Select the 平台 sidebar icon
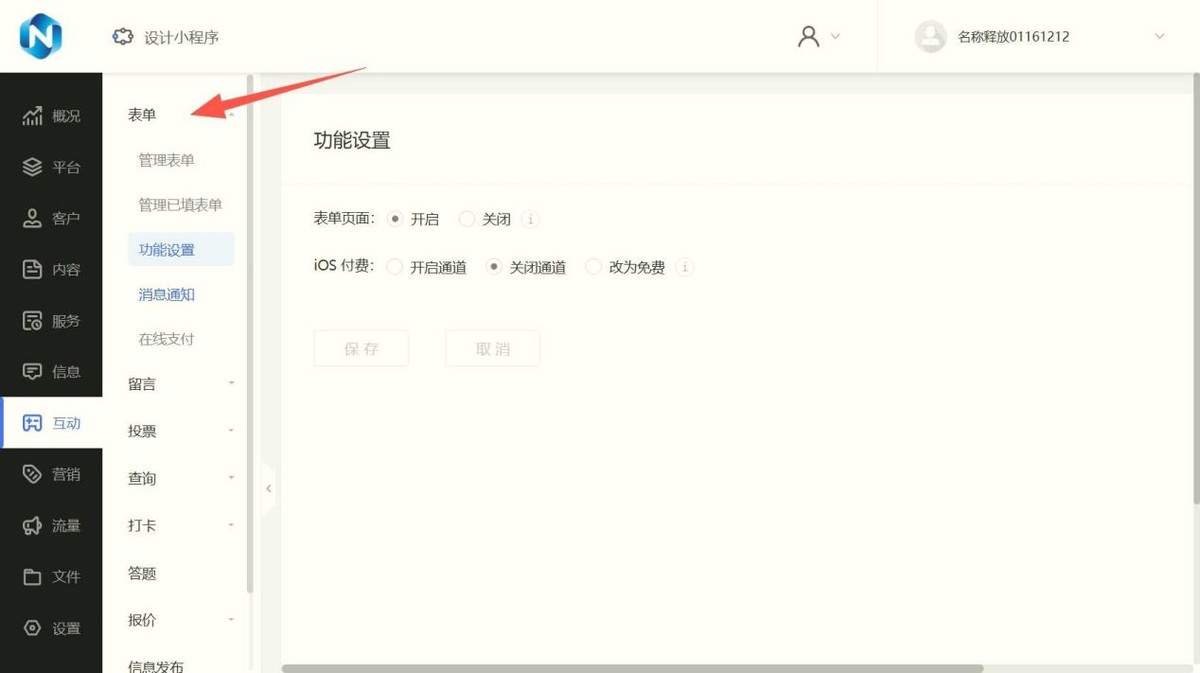 point(51,166)
